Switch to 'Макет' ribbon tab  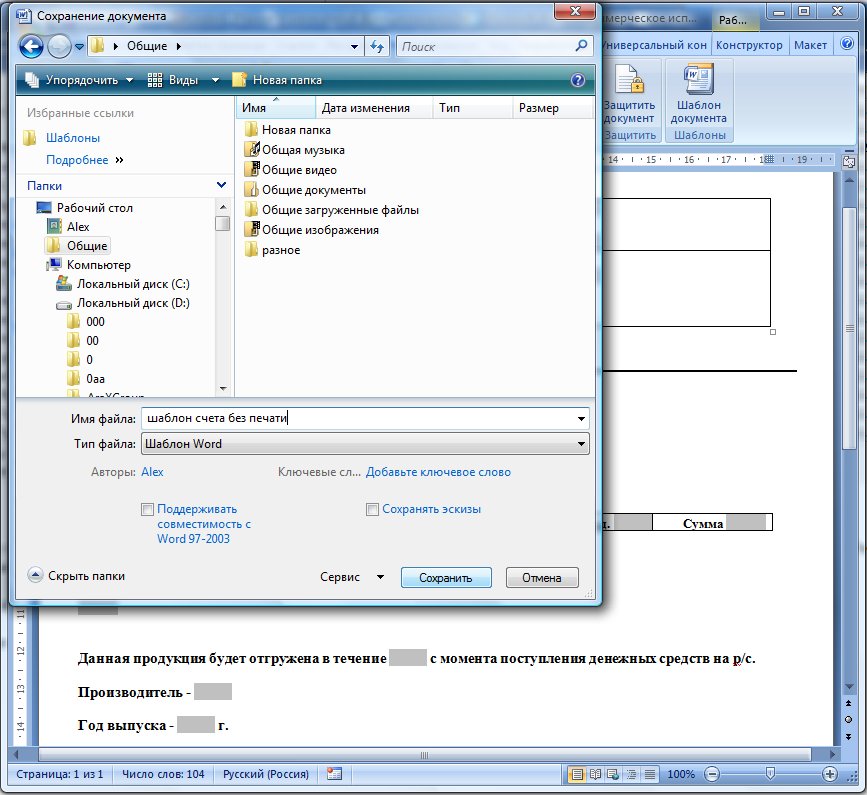click(810, 45)
